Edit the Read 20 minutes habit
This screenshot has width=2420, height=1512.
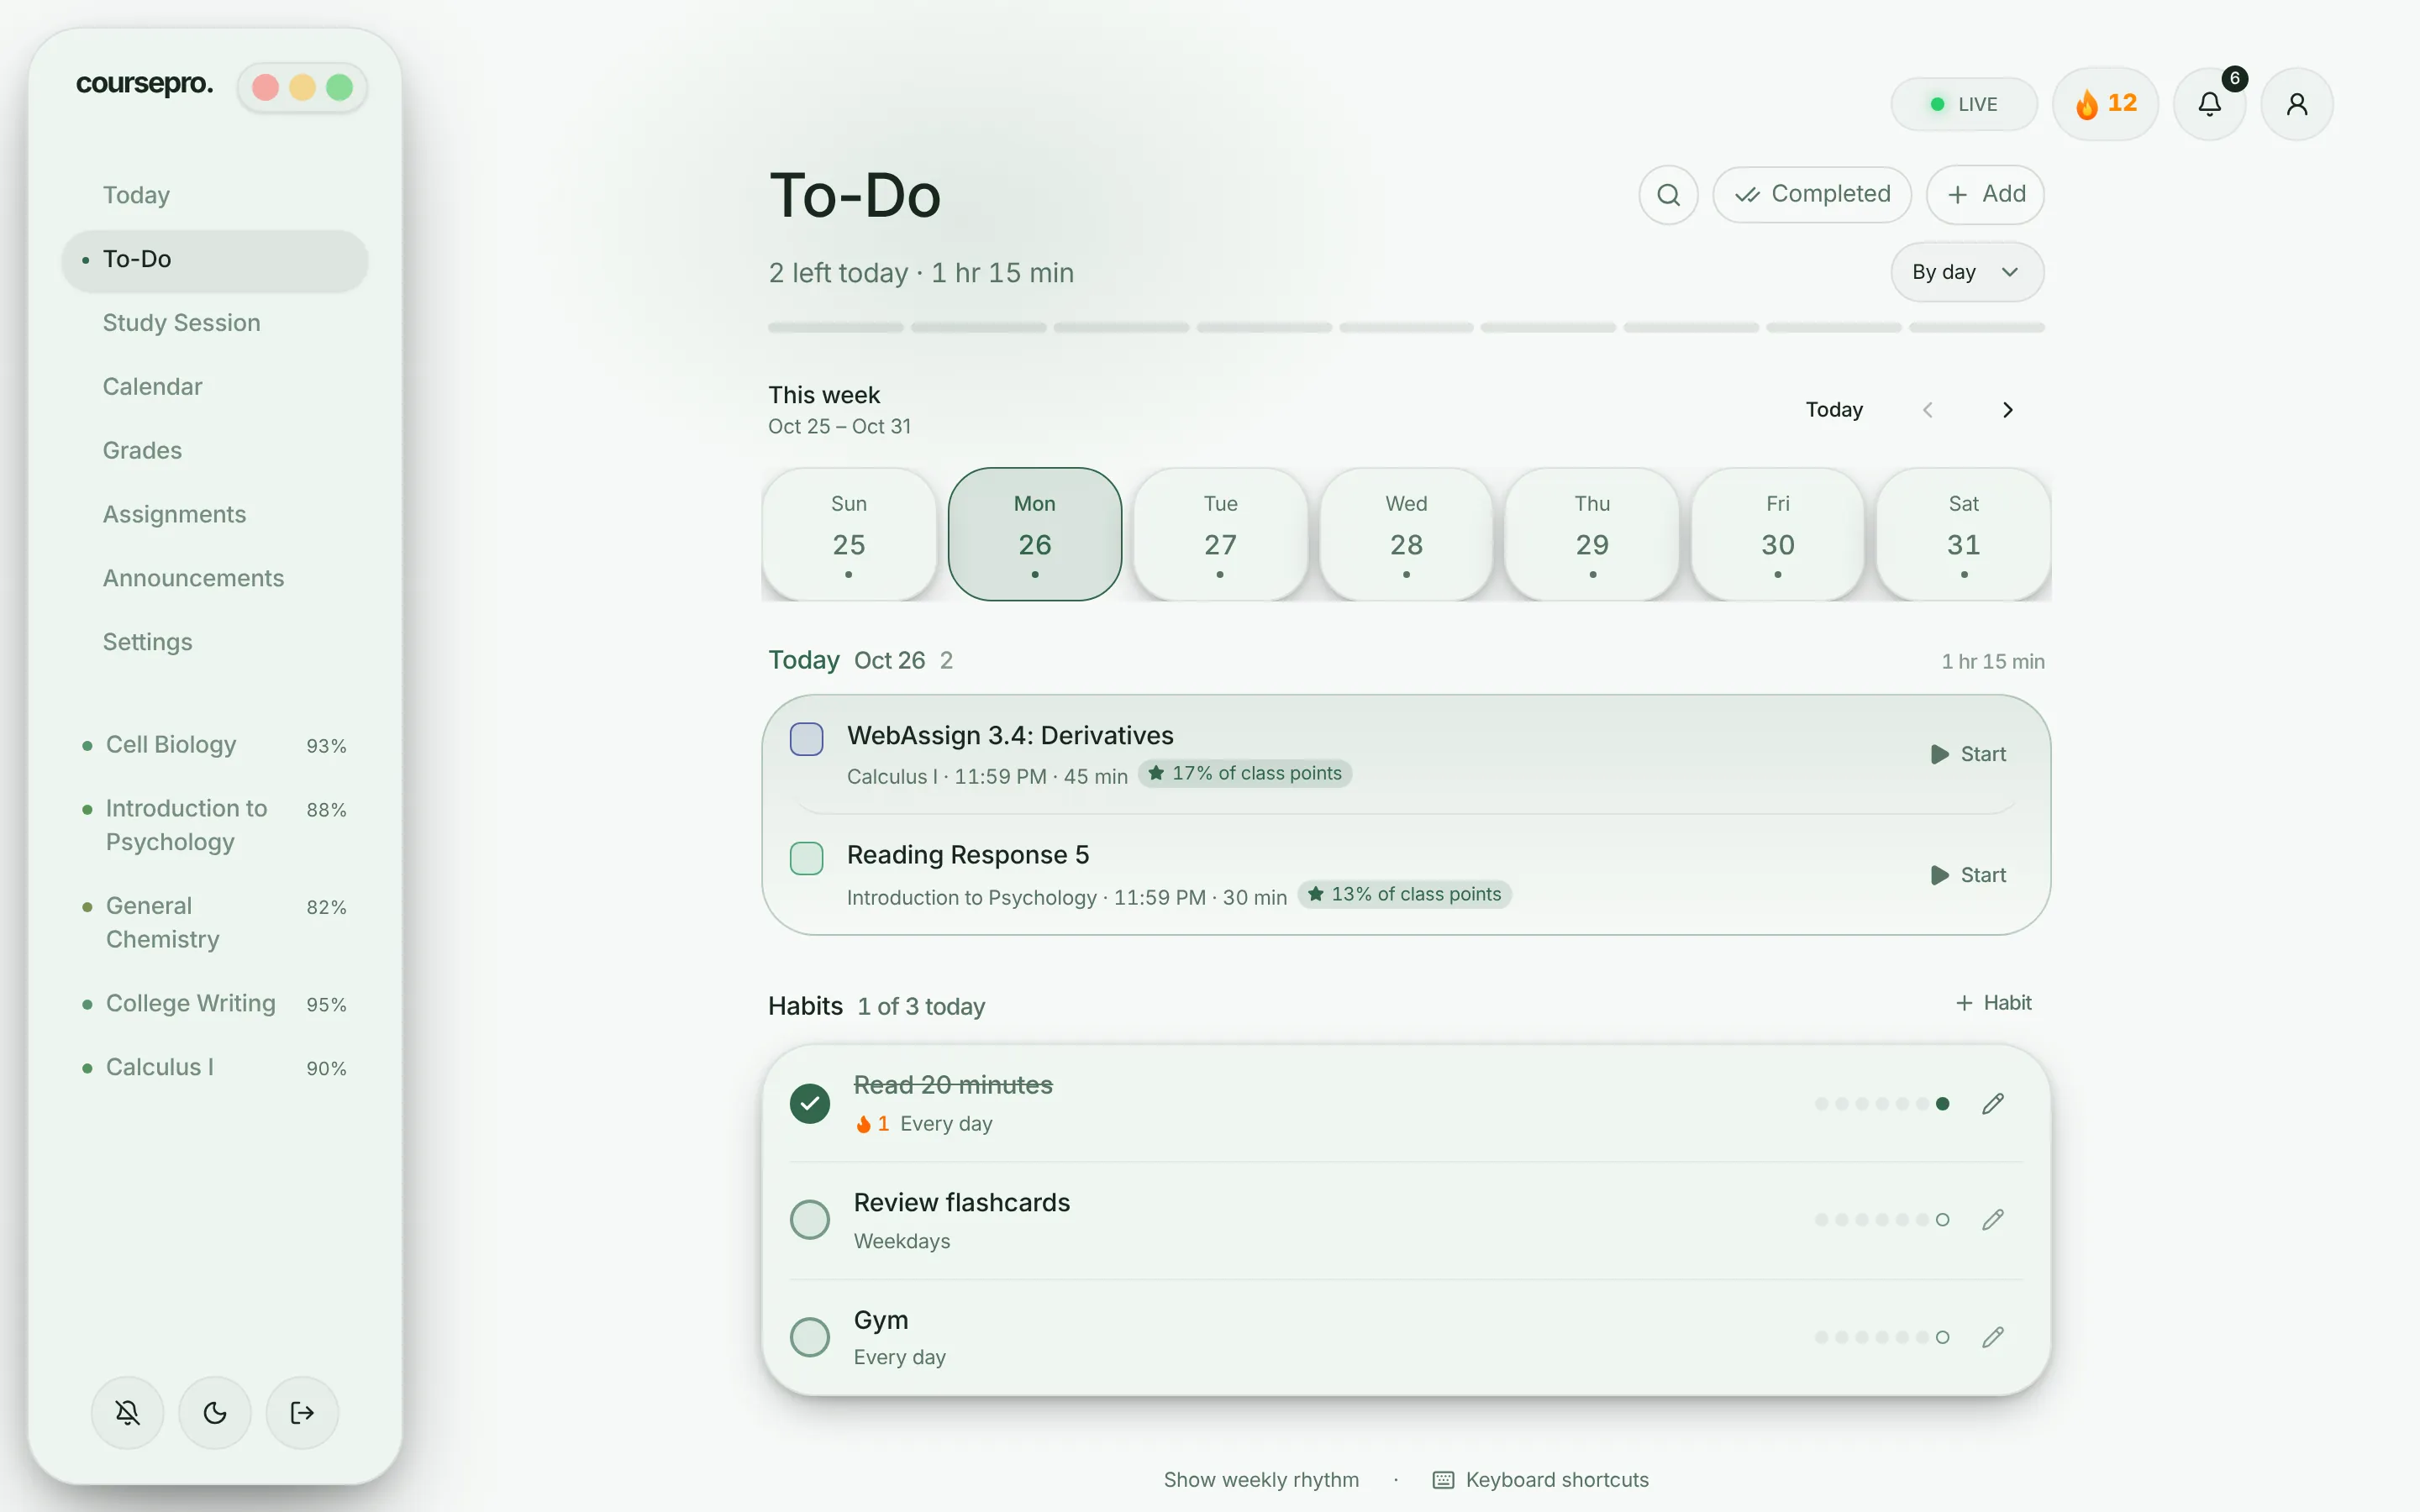[x=1993, y=1103]
